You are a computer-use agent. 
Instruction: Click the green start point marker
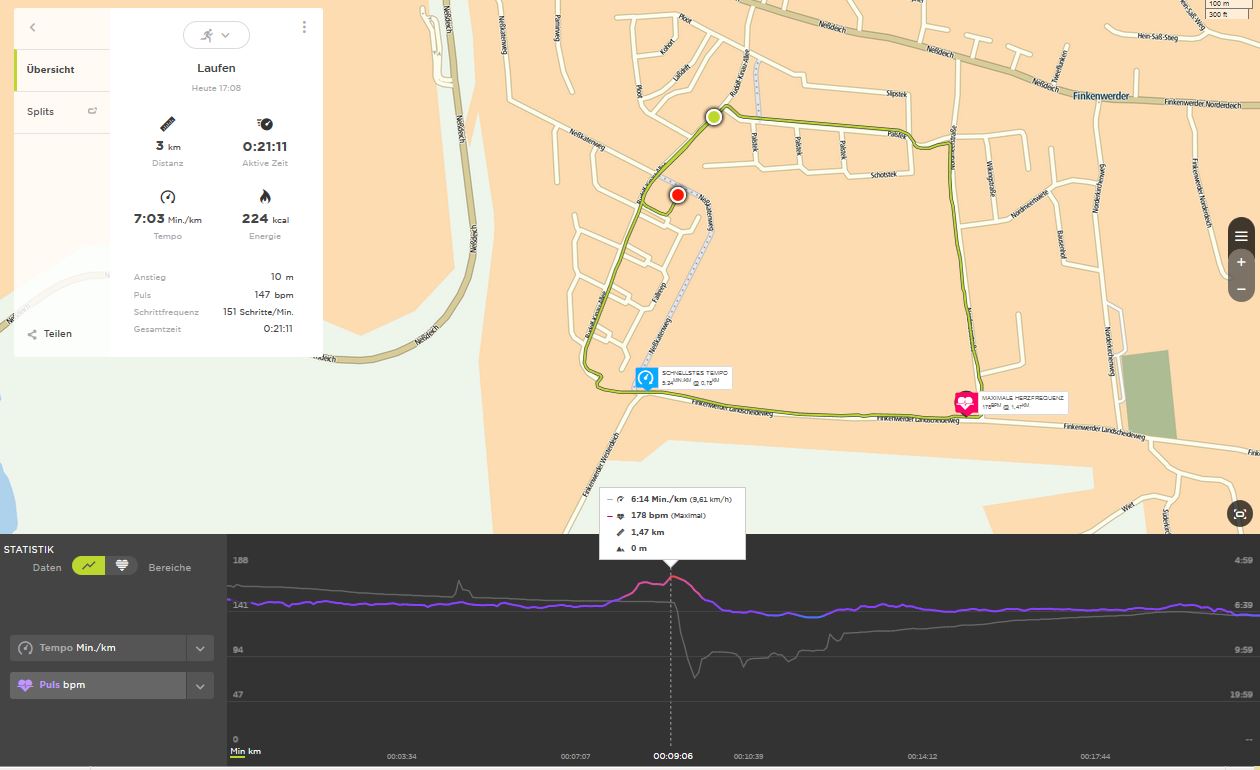click(x=714, y=117)
